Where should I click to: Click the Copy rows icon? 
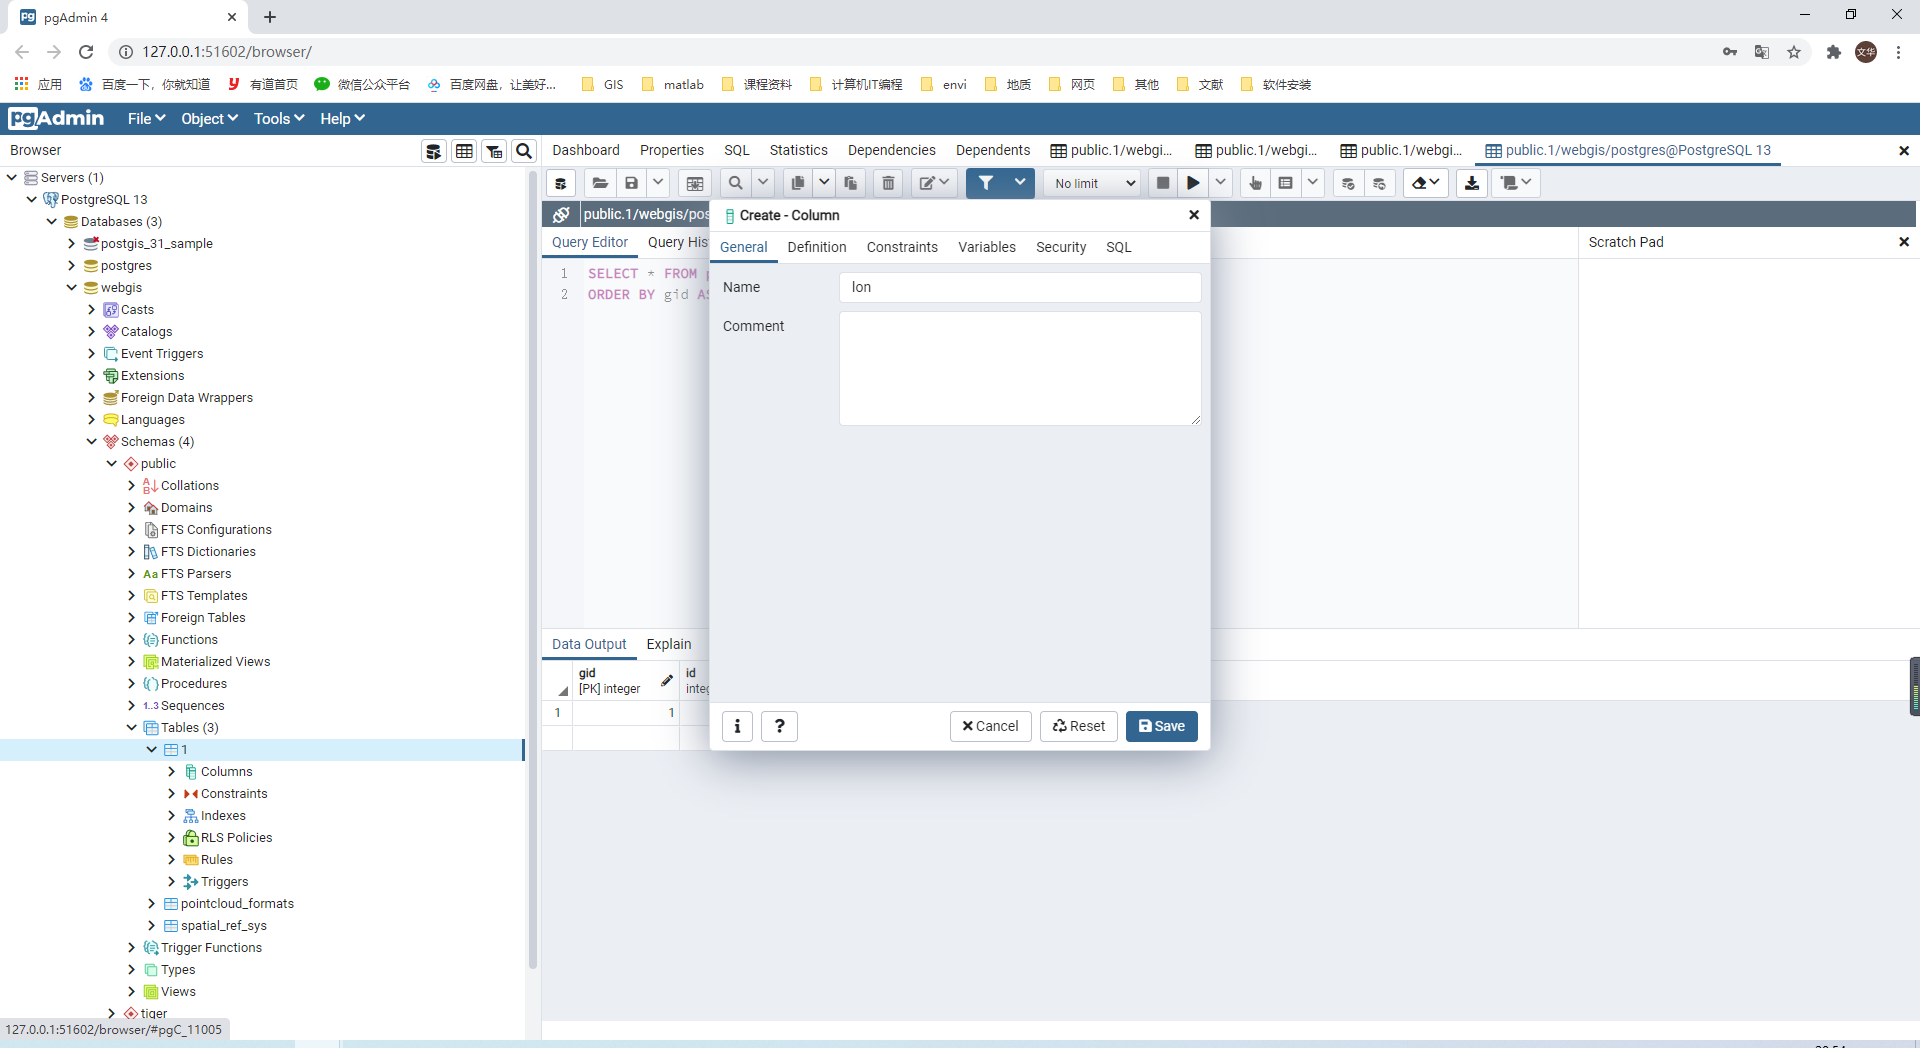[797, 183]
